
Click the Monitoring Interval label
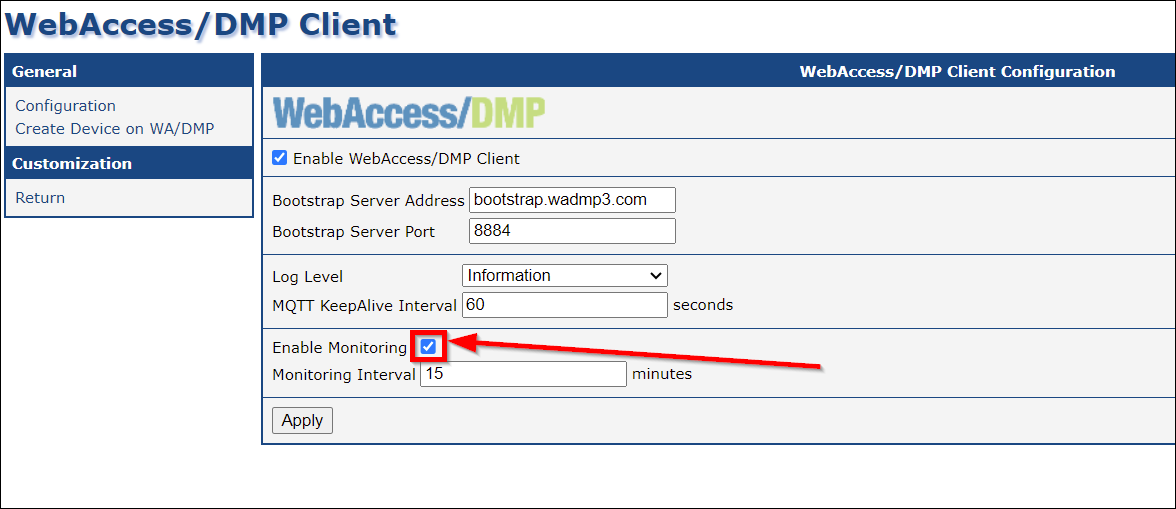(344, 374)
